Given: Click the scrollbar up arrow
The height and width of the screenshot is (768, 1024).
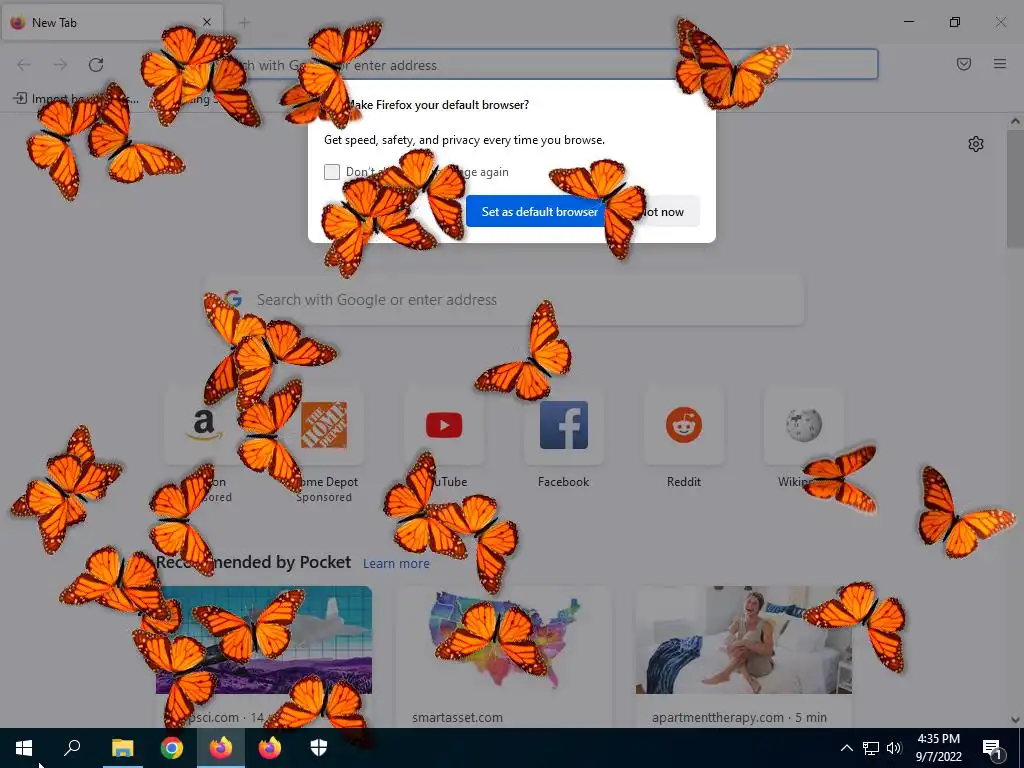Looking at the screenshot, I should [1015, 121].
